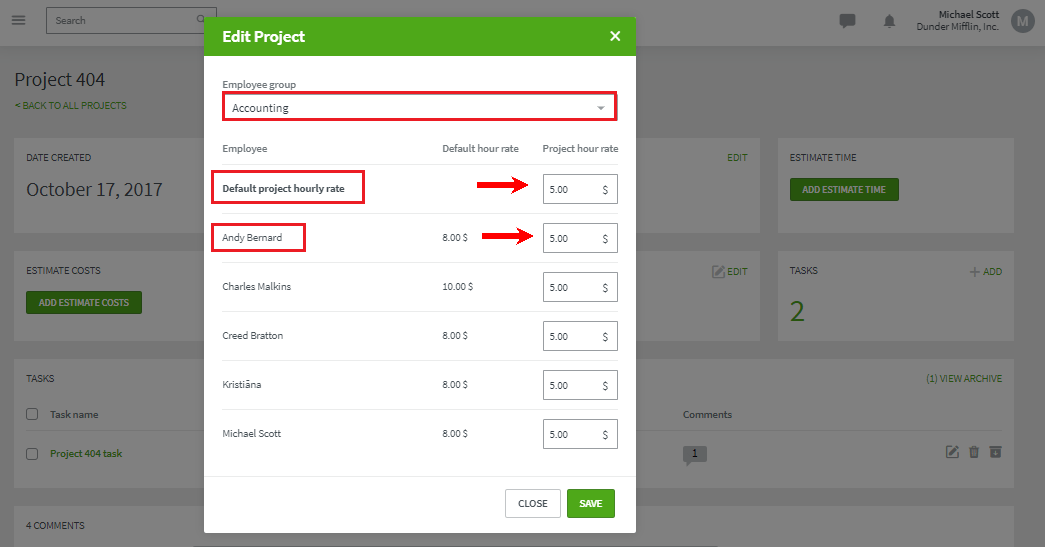Toggle the Task name select-all checkbox

[32, 414]
